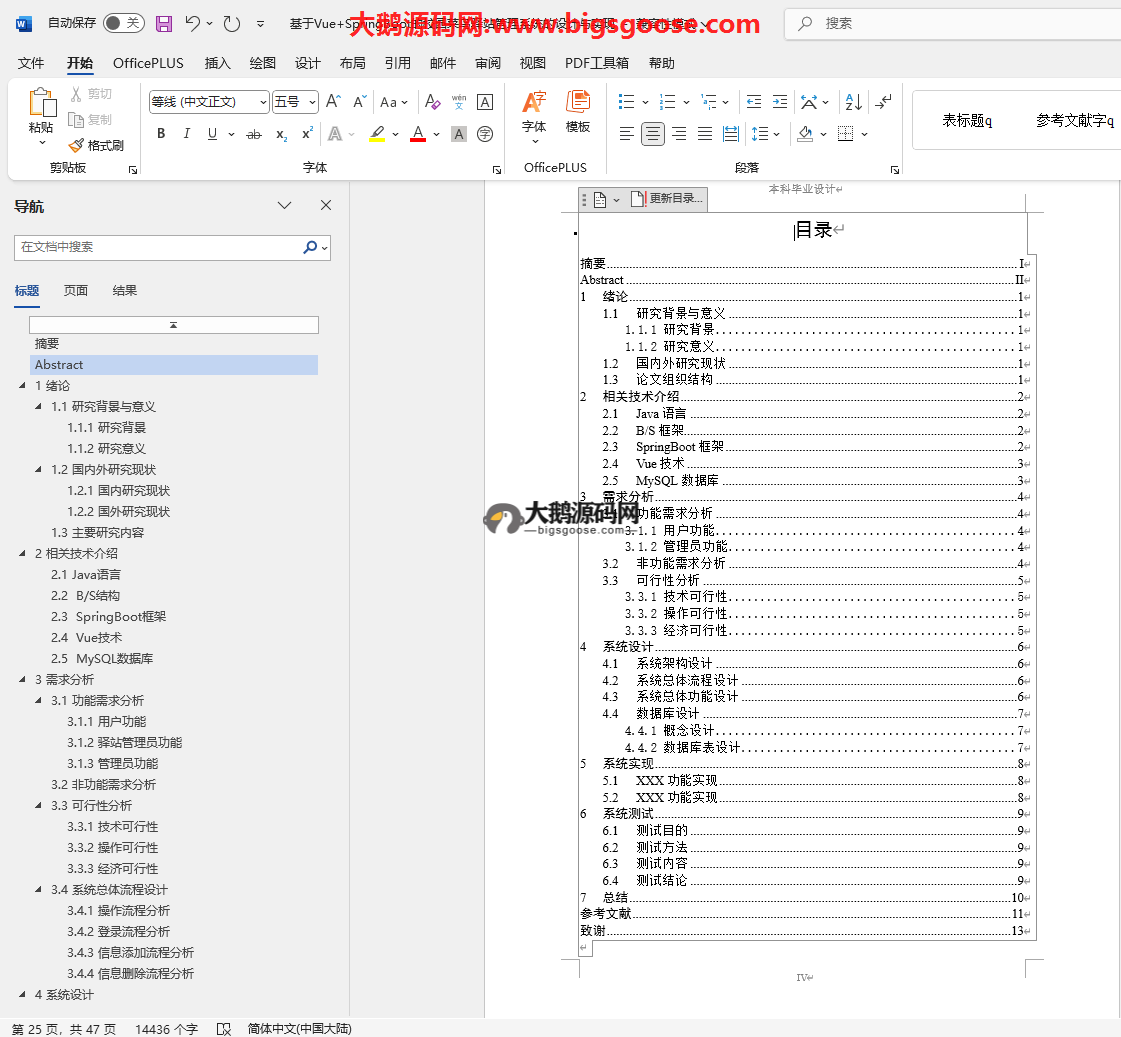
Task: Toggle subscript formatting
Action: [282, 134]
